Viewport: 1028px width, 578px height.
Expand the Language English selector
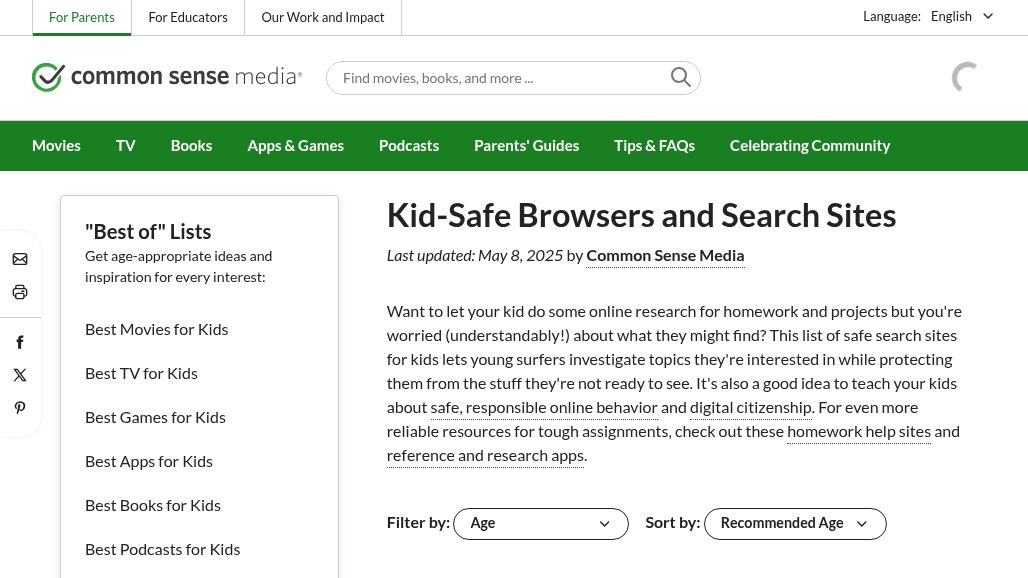tap(962, 16)
